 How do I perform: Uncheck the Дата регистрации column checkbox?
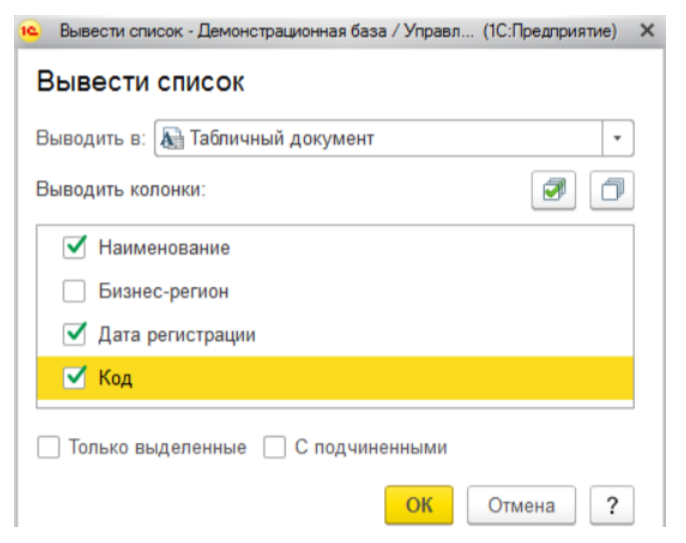tap(75, 335)
